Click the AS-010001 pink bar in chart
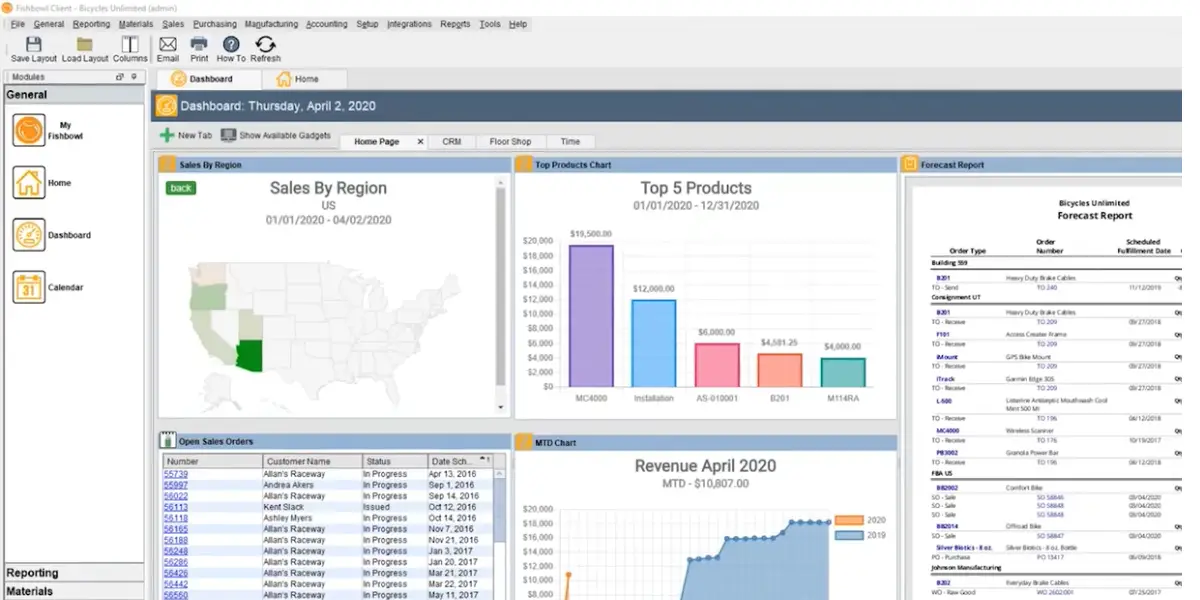This screenshot has width=1200, height=600. click(x=716, y=365)
